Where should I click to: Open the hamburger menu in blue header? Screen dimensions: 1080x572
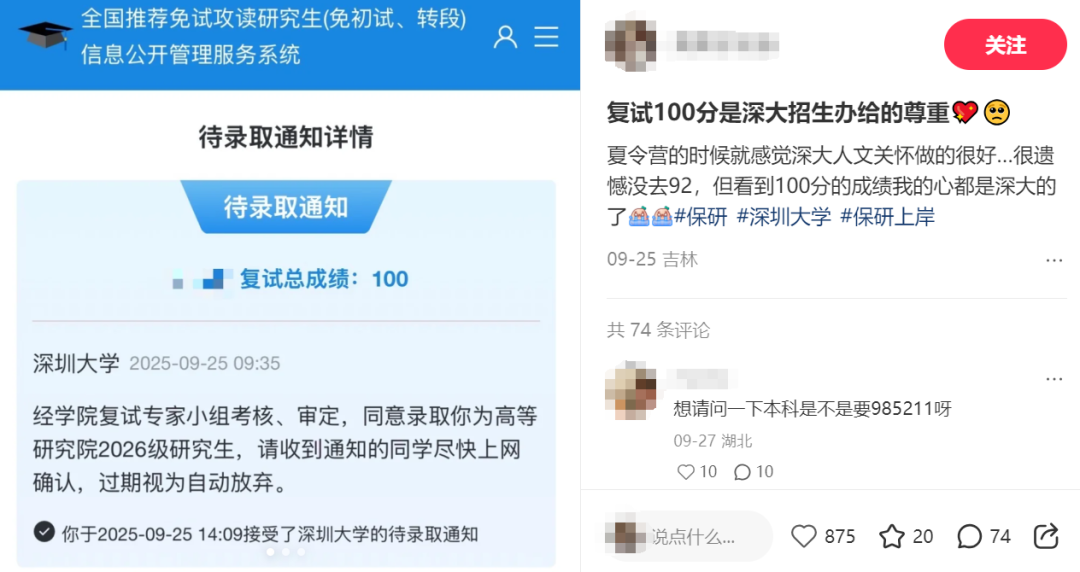pos(546,37)
